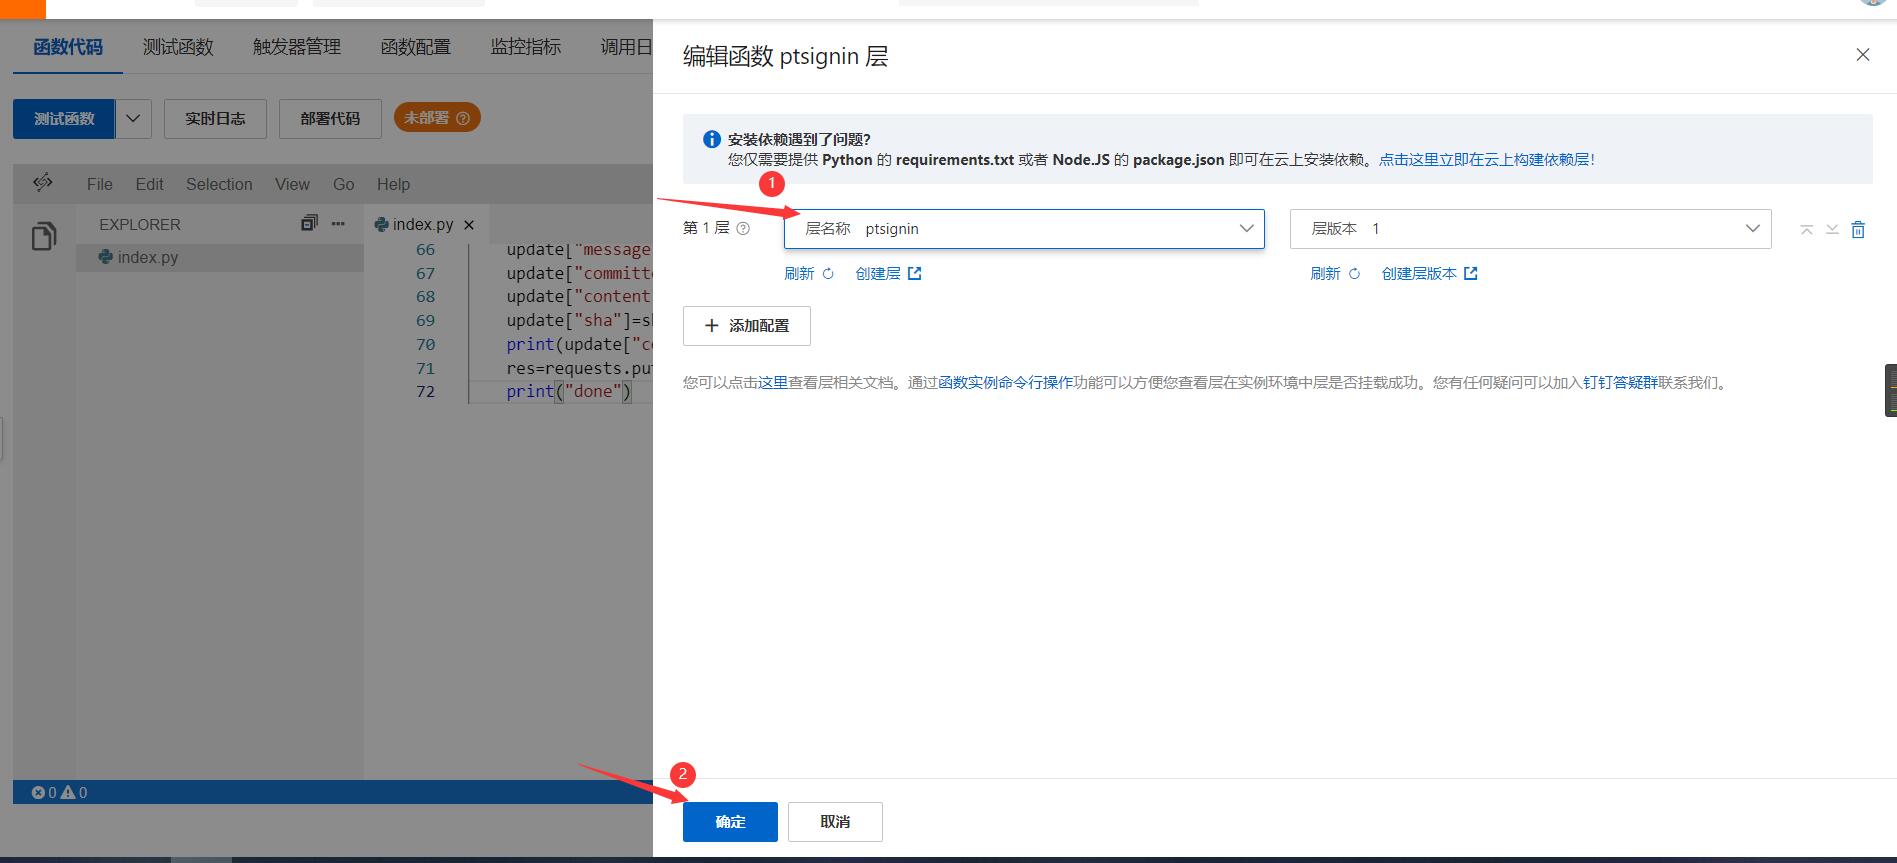Open the Explorer more actions ellipsis
The width and height of the screenshot is (1897, 863).
[x=338, y=224]
